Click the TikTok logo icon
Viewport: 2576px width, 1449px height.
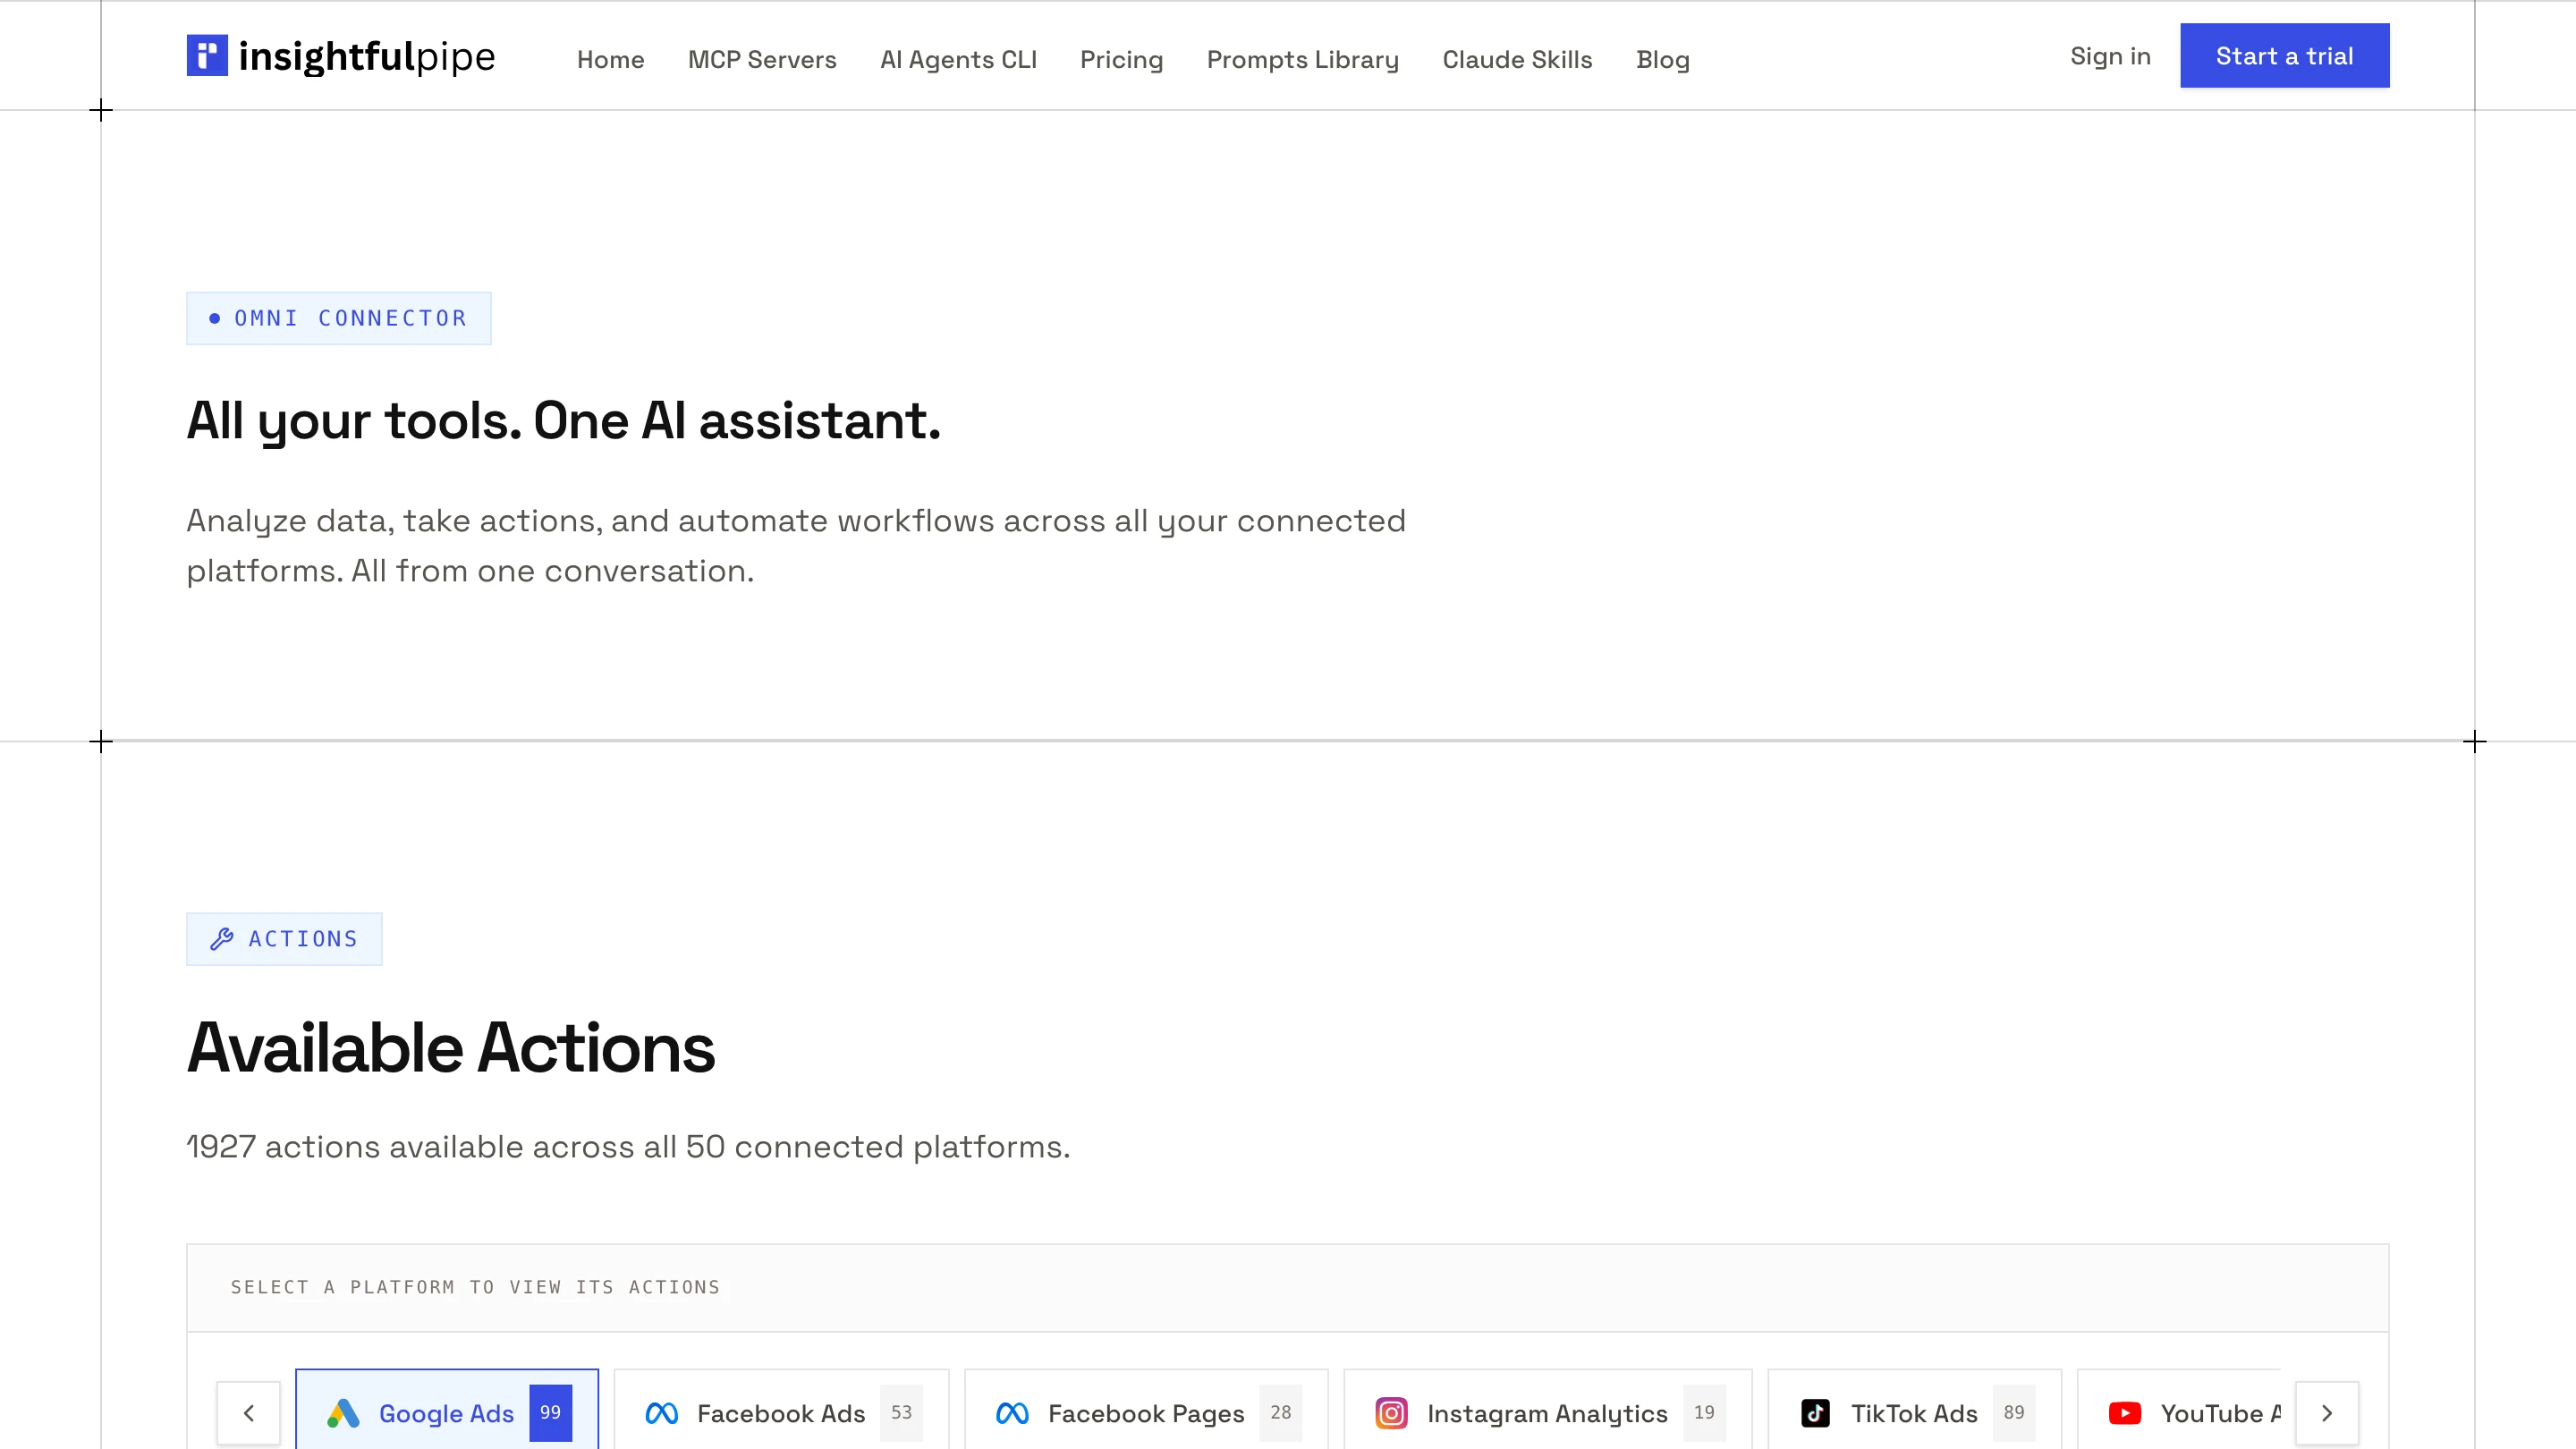point(1815,1413)
